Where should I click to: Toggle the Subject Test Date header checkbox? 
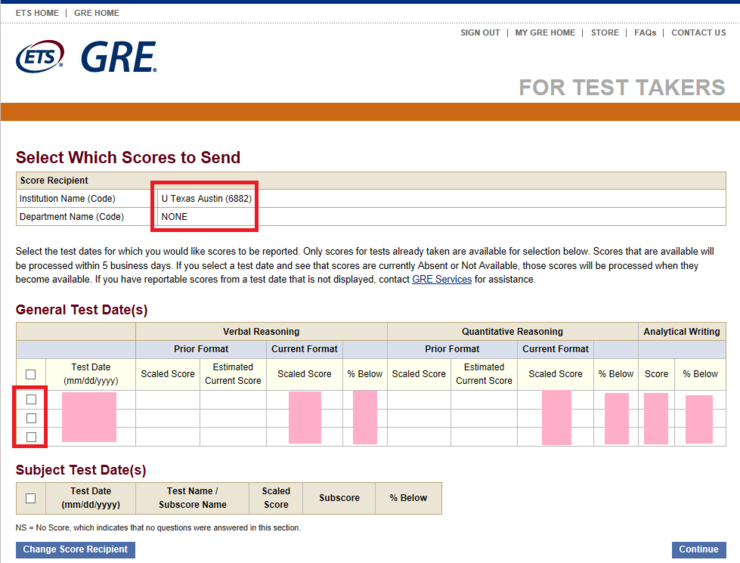31,498
